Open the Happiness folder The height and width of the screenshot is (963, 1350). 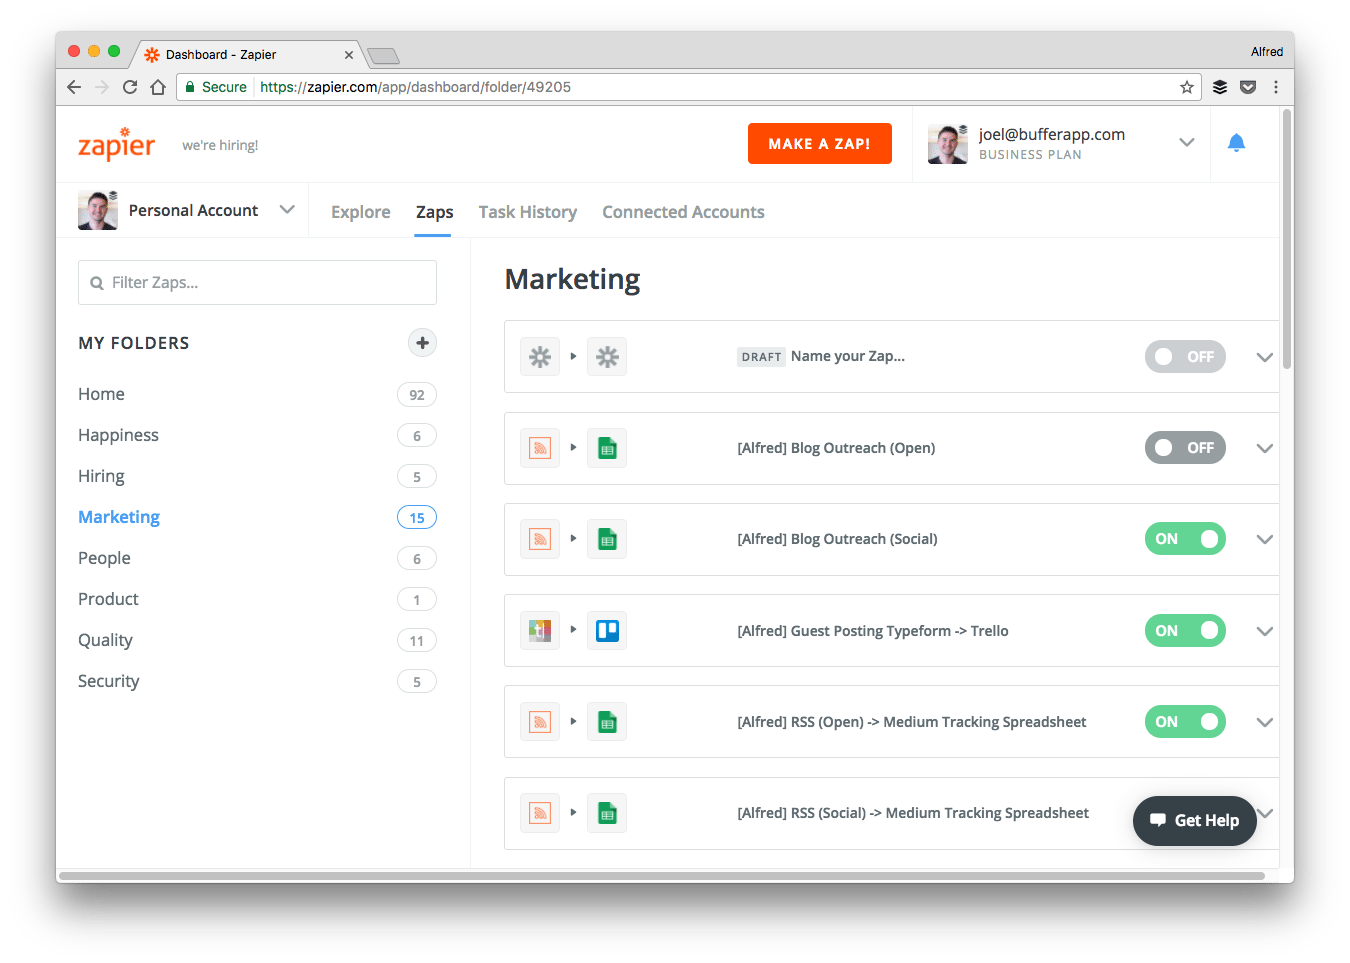click(118, 435)
